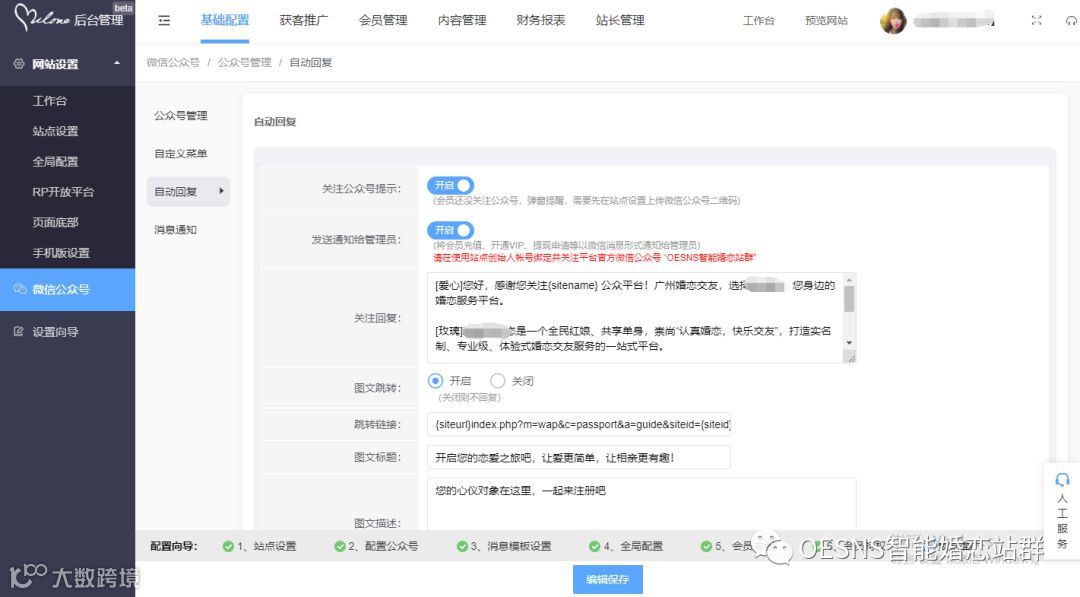Screen dimensions: 1080x597
Task: Select 手机版设置 in the sidebar
Action: click(61, 252)
